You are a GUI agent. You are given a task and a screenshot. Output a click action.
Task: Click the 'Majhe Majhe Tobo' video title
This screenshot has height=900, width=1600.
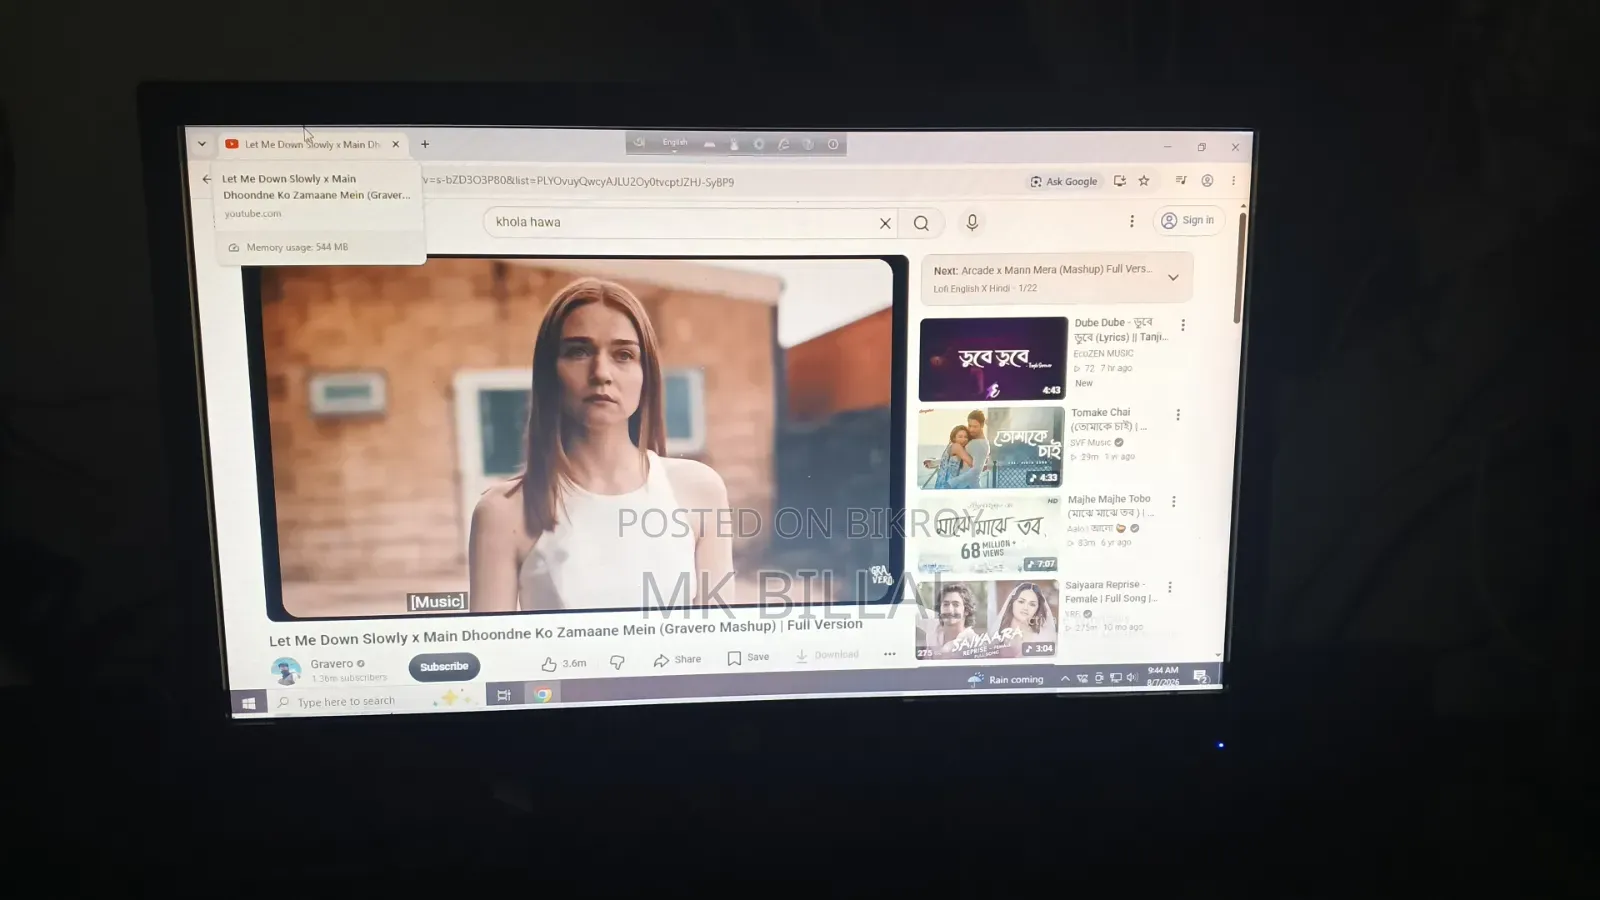click(x=1111, y=506)
